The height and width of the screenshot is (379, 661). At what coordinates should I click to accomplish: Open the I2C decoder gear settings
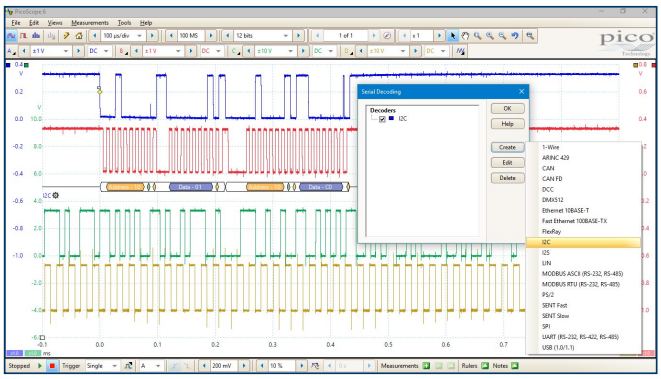56,195
